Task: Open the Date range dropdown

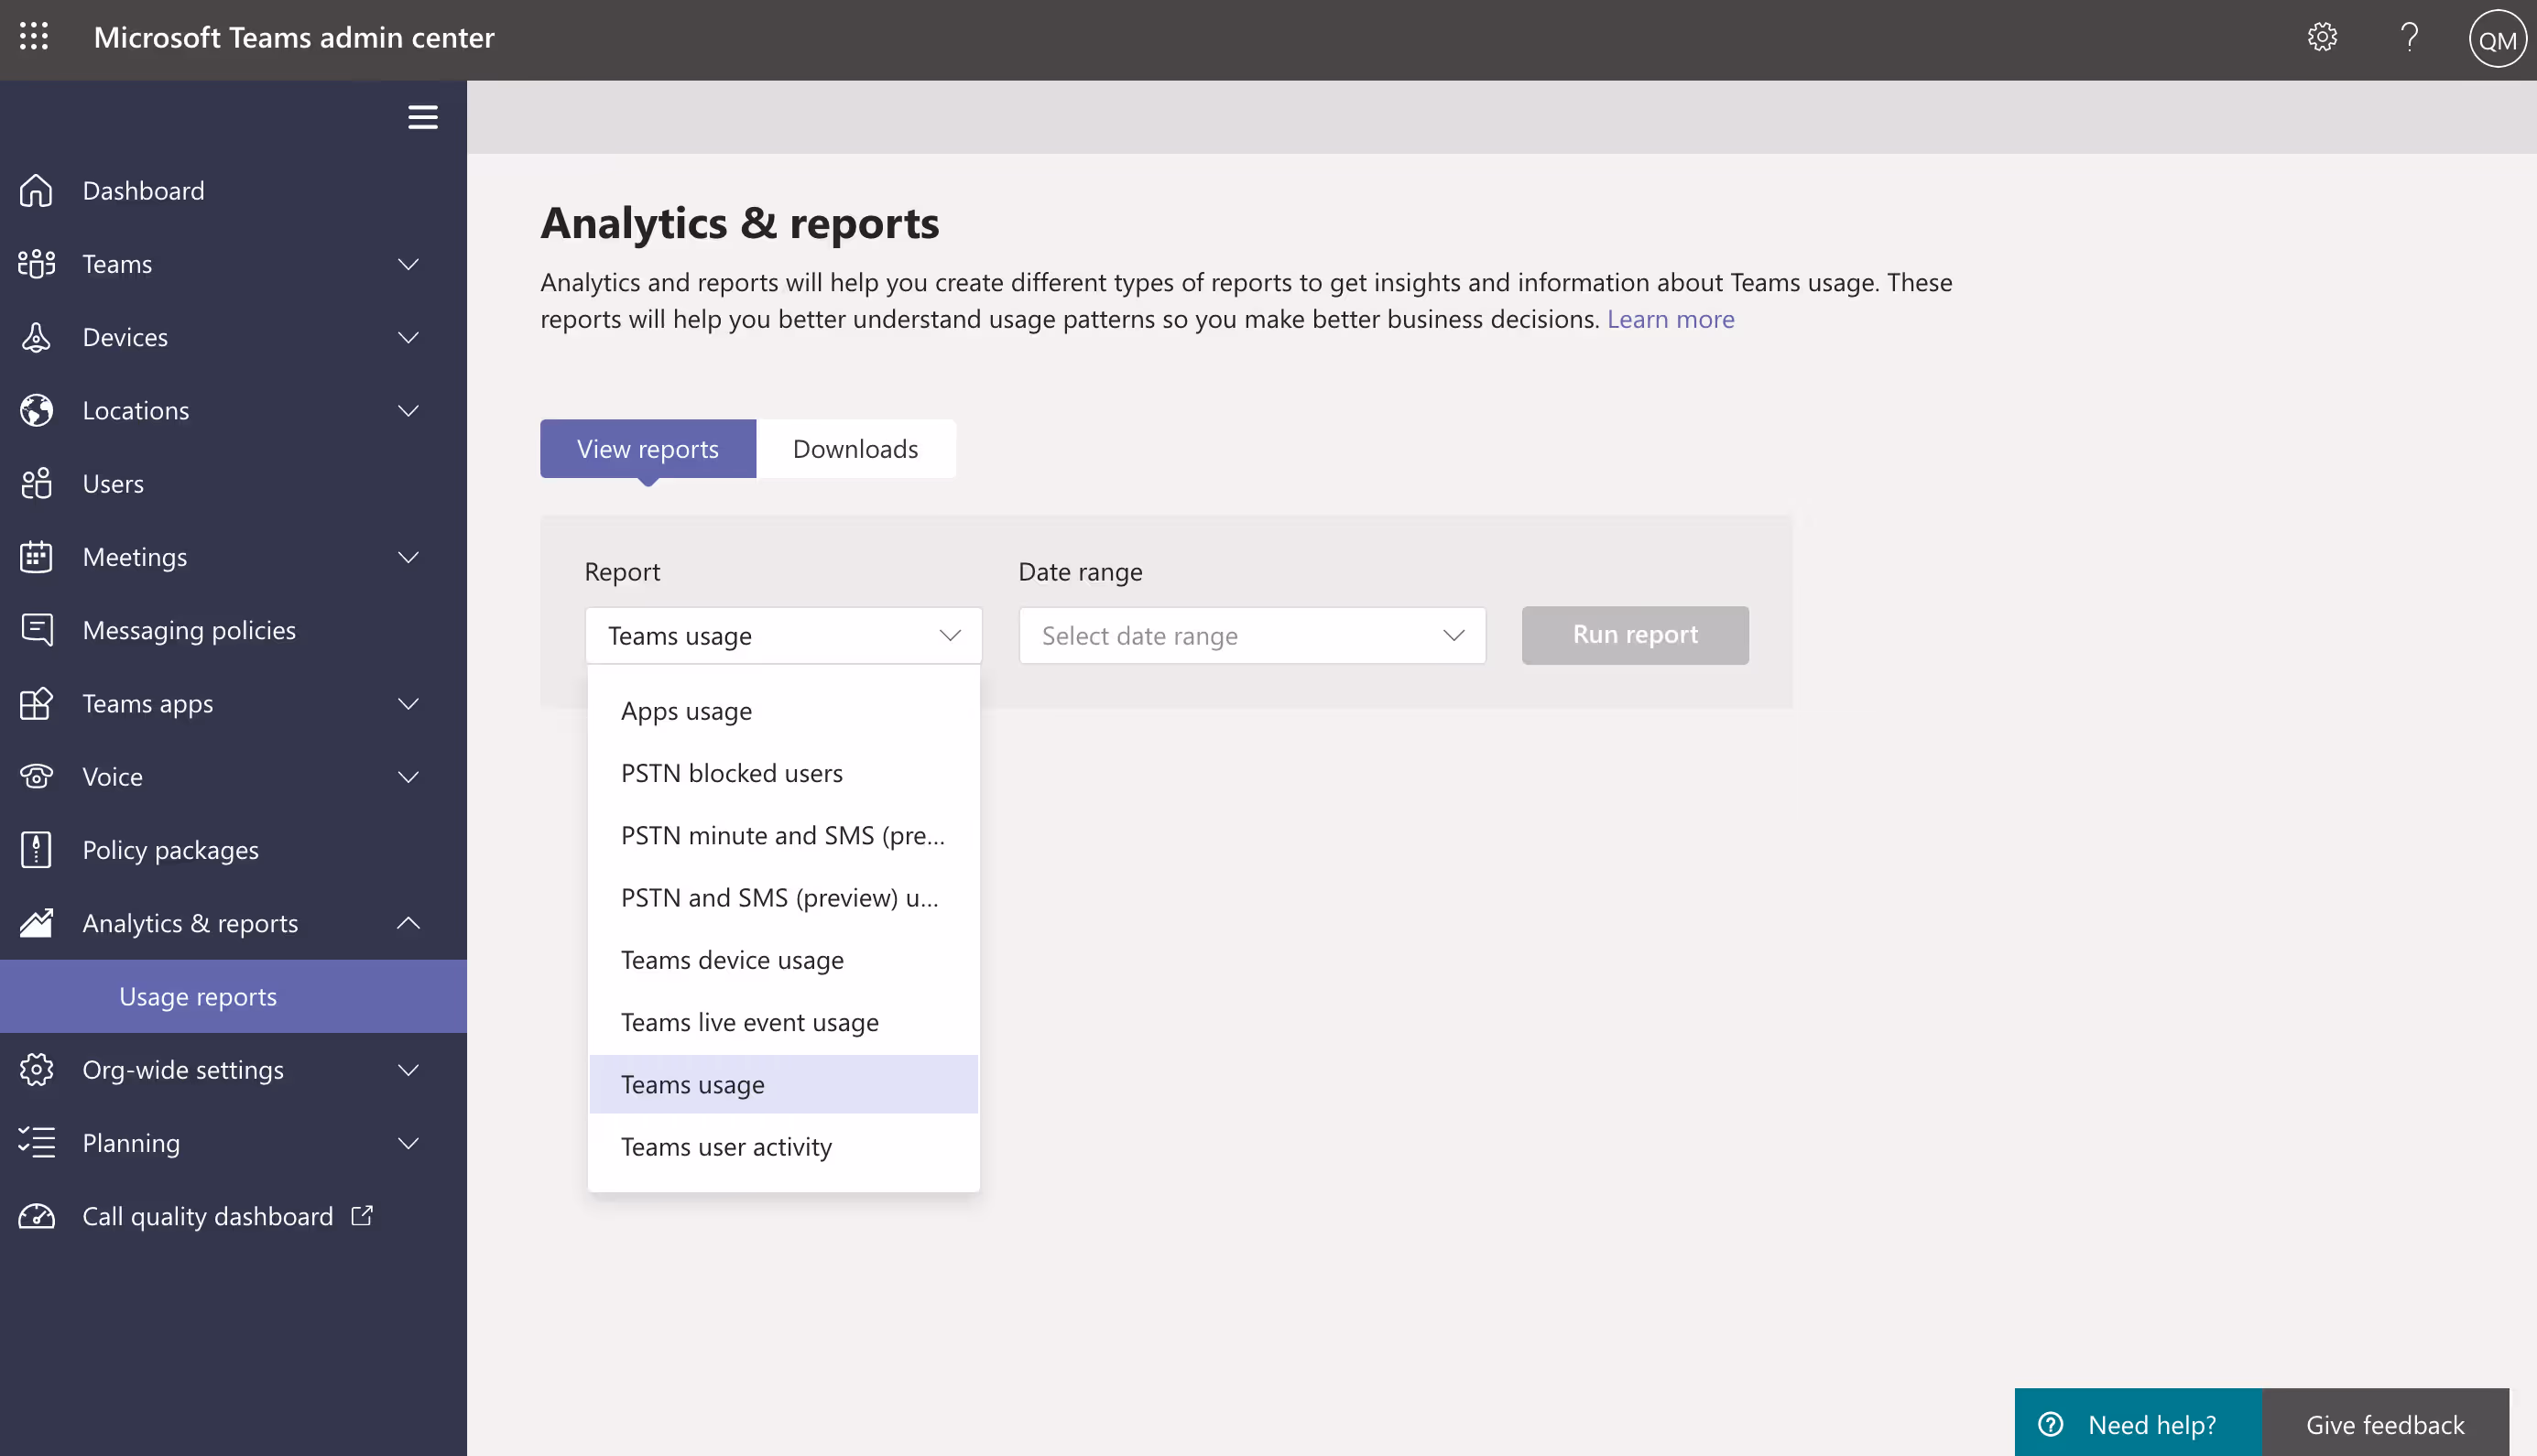Action: point(1251,635)
